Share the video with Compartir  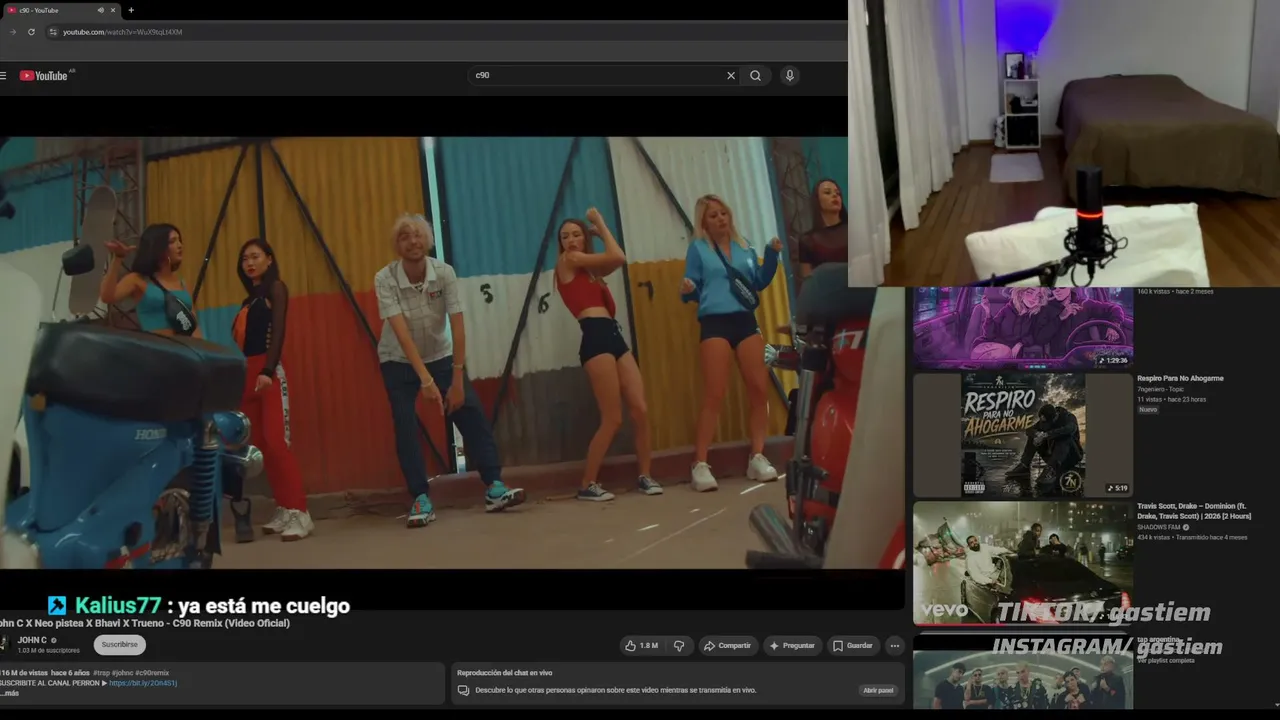728,646
